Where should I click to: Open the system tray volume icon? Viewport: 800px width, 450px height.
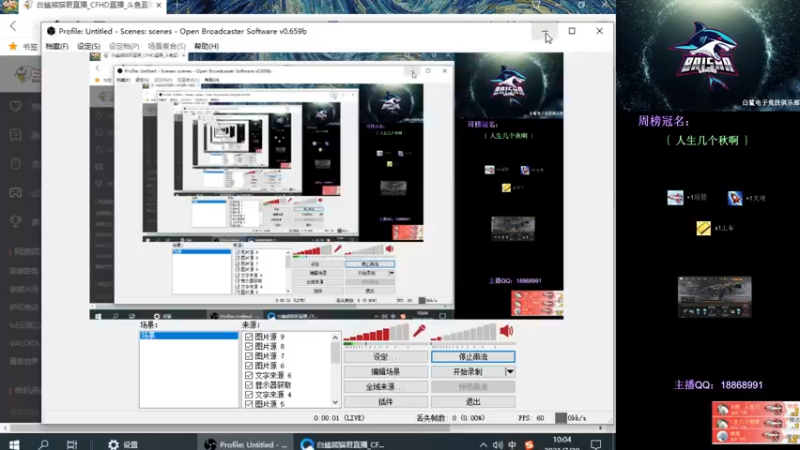point(497,445)
